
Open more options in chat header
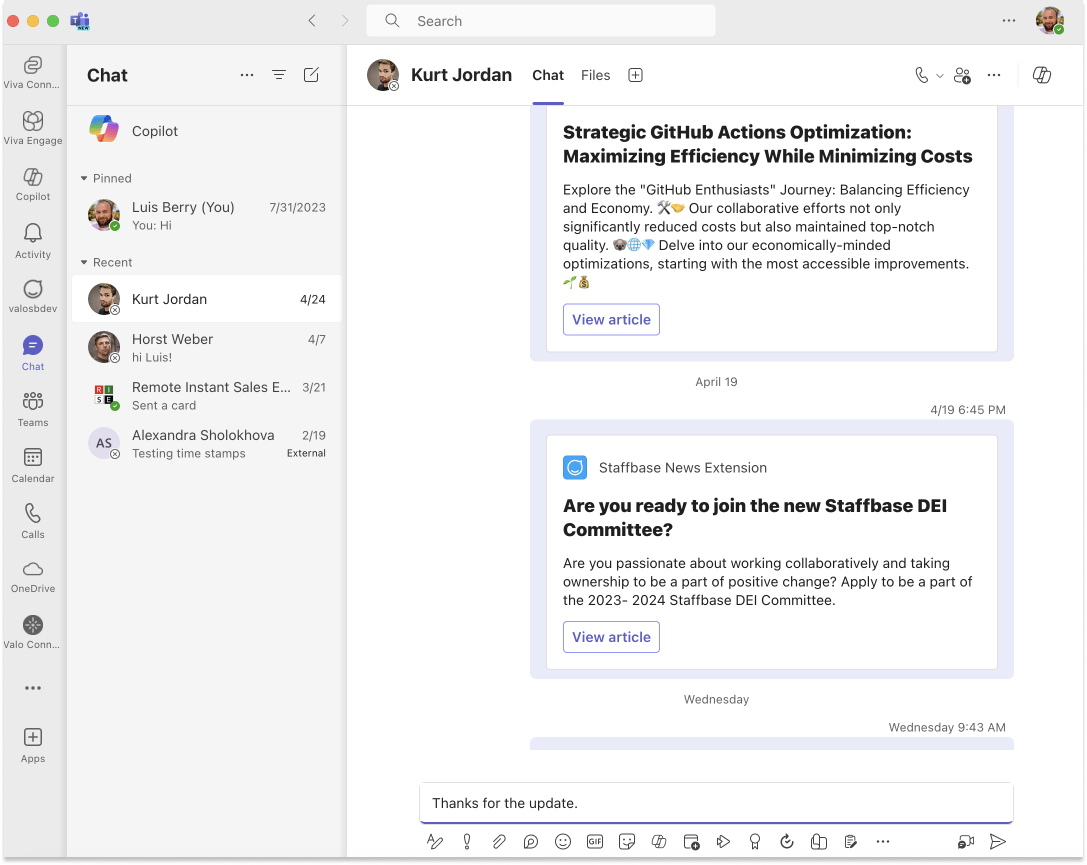(x=994, y=75)
